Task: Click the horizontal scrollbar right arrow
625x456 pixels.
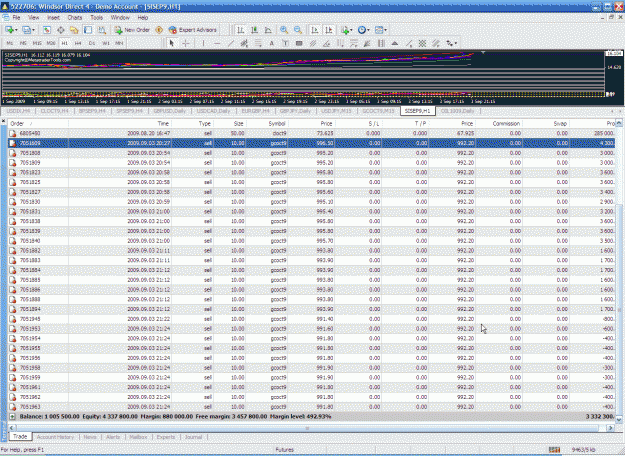Action: coord(610,428)
